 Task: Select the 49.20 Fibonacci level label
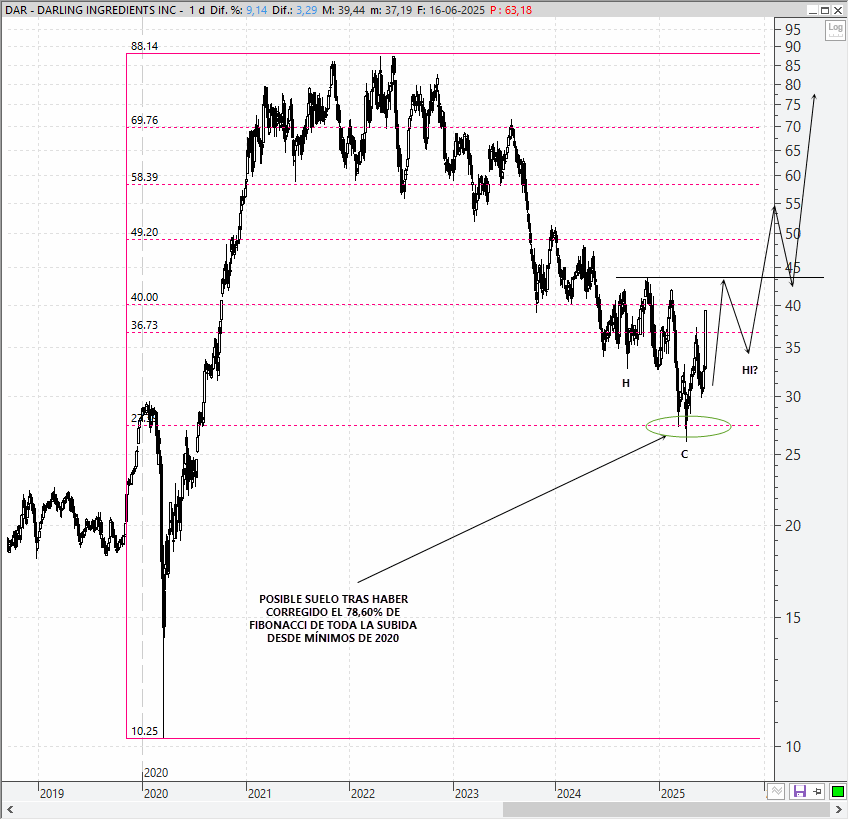click(145, 232)
